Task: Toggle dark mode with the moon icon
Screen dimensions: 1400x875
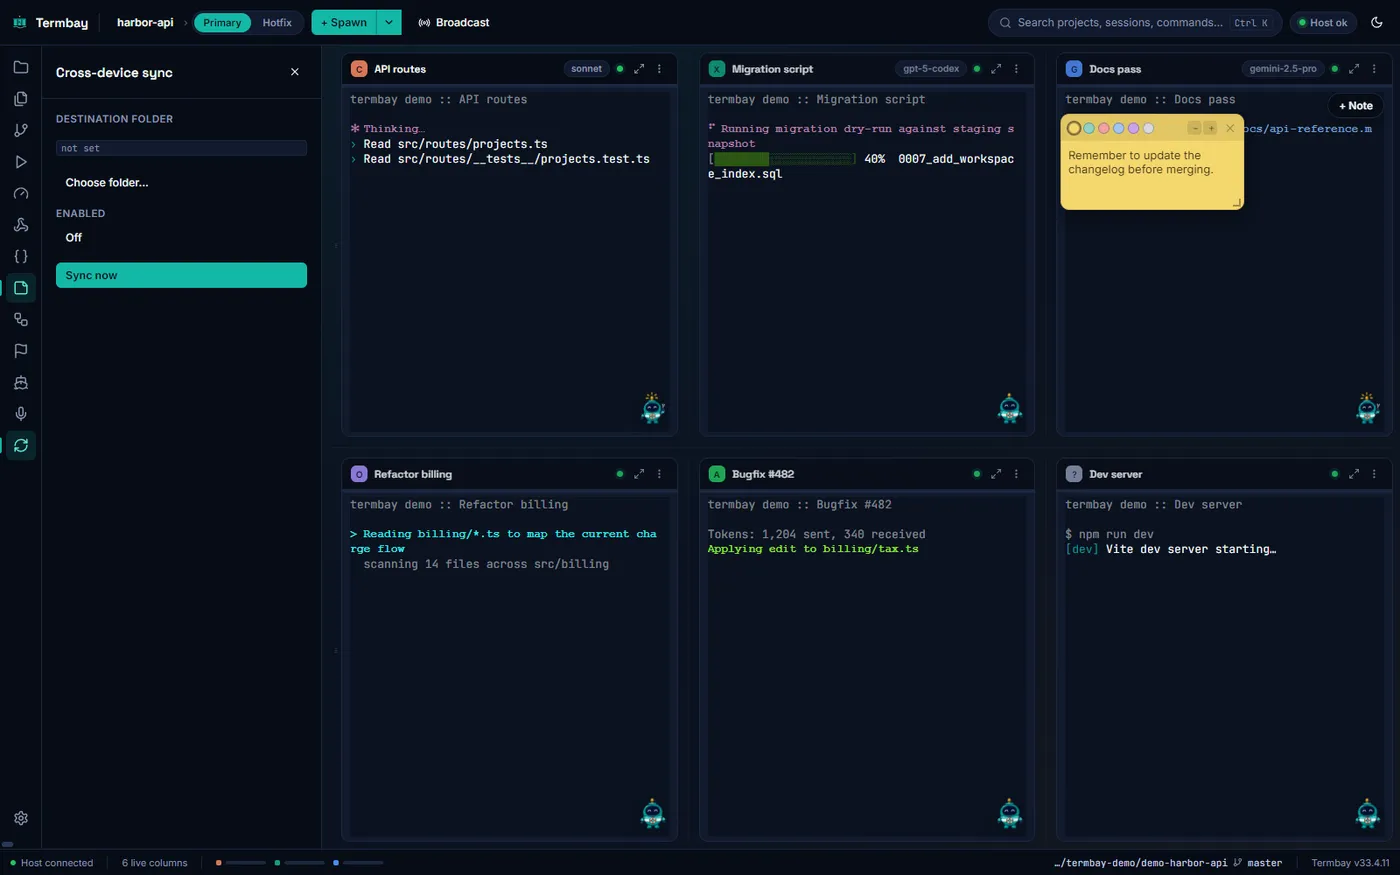Action: (1377, 22)
